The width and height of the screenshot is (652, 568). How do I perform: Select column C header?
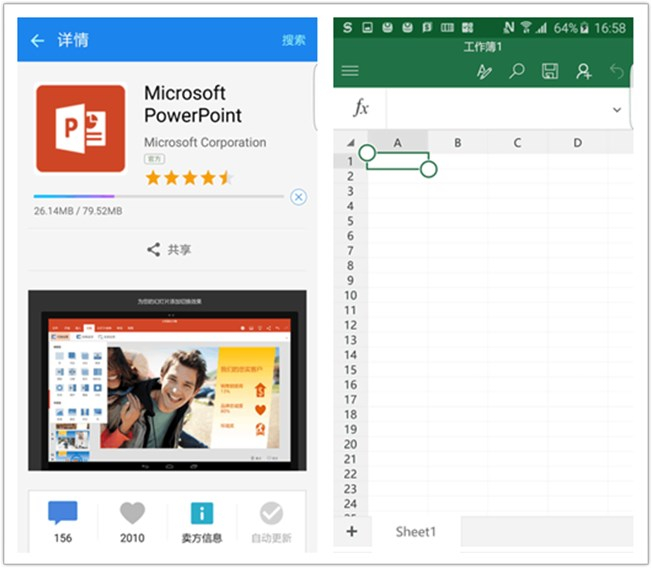tap(517, 143)
